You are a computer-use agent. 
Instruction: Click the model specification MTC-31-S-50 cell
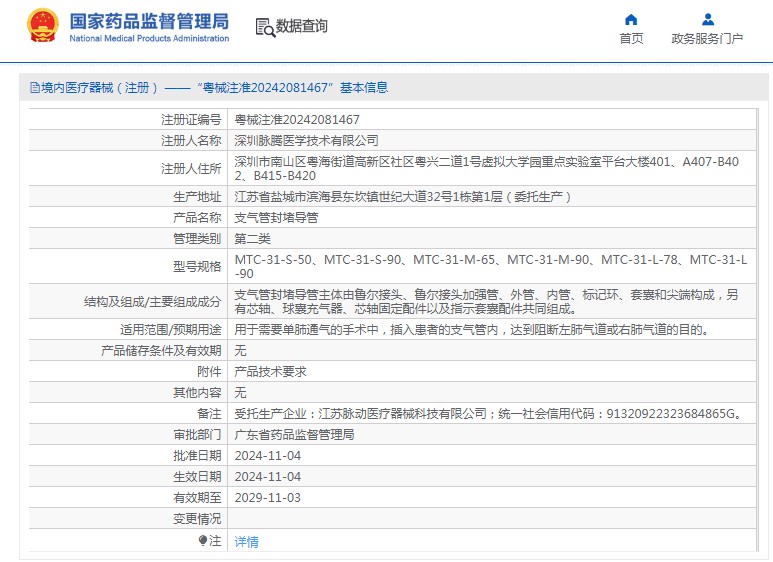click(491, 266)
